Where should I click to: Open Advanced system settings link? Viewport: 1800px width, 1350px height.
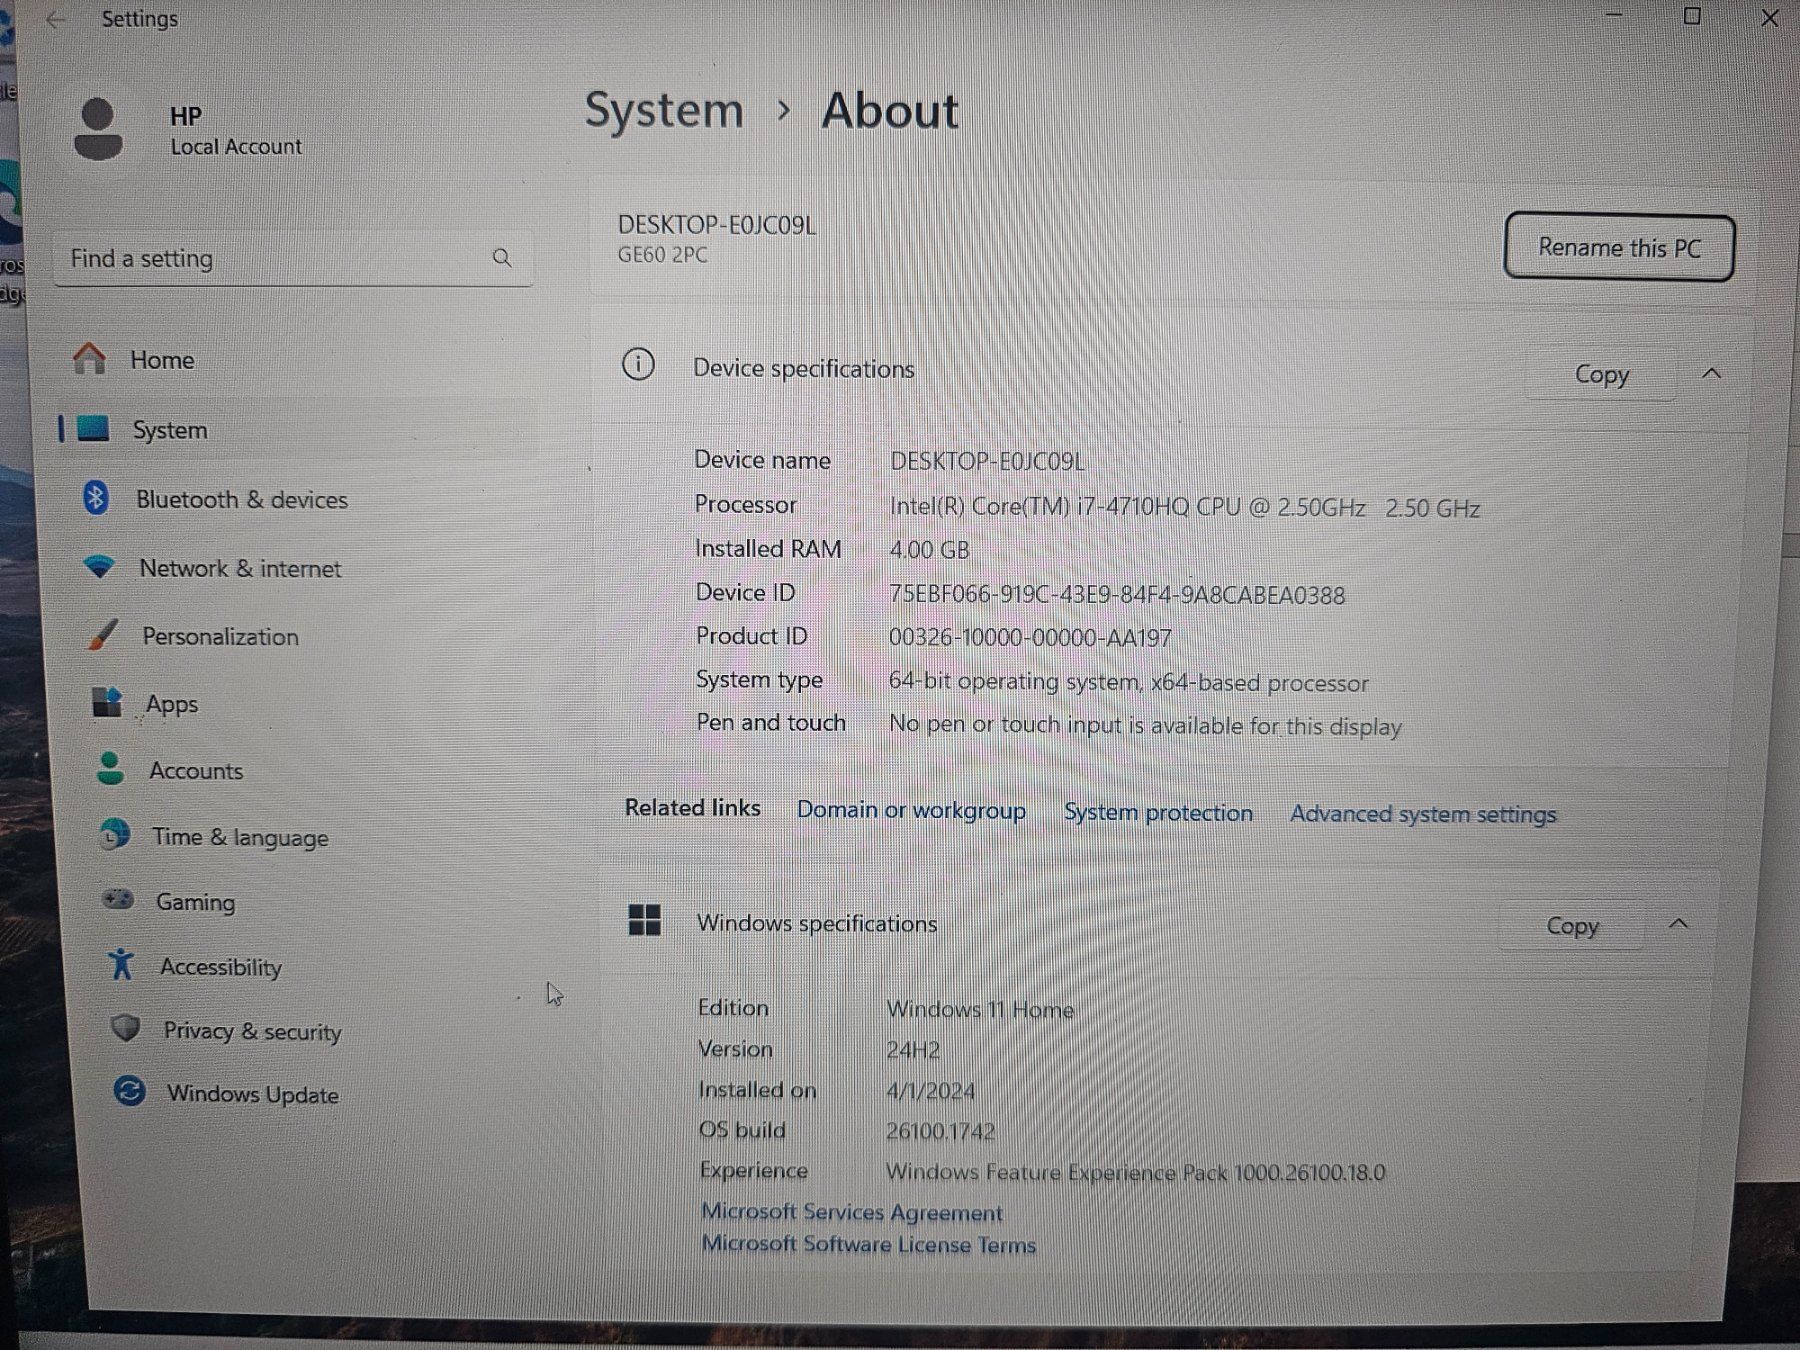click(x=1423, y=814)
